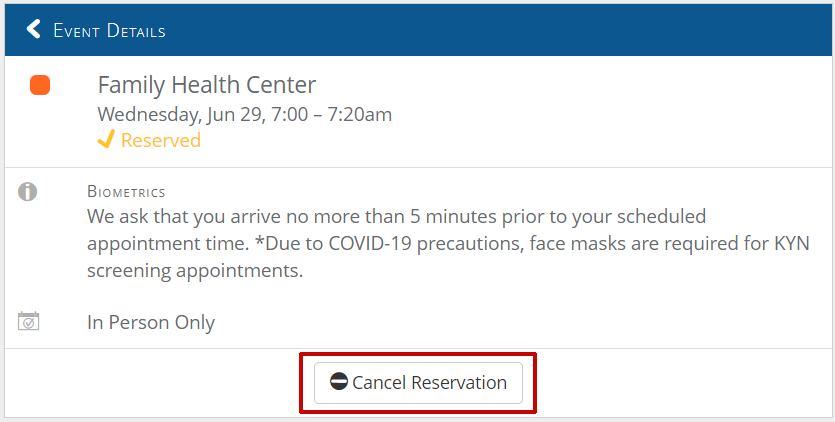Click the Reserved status label
The width and height of the screenshot is (835, 422).
(161, 140)
